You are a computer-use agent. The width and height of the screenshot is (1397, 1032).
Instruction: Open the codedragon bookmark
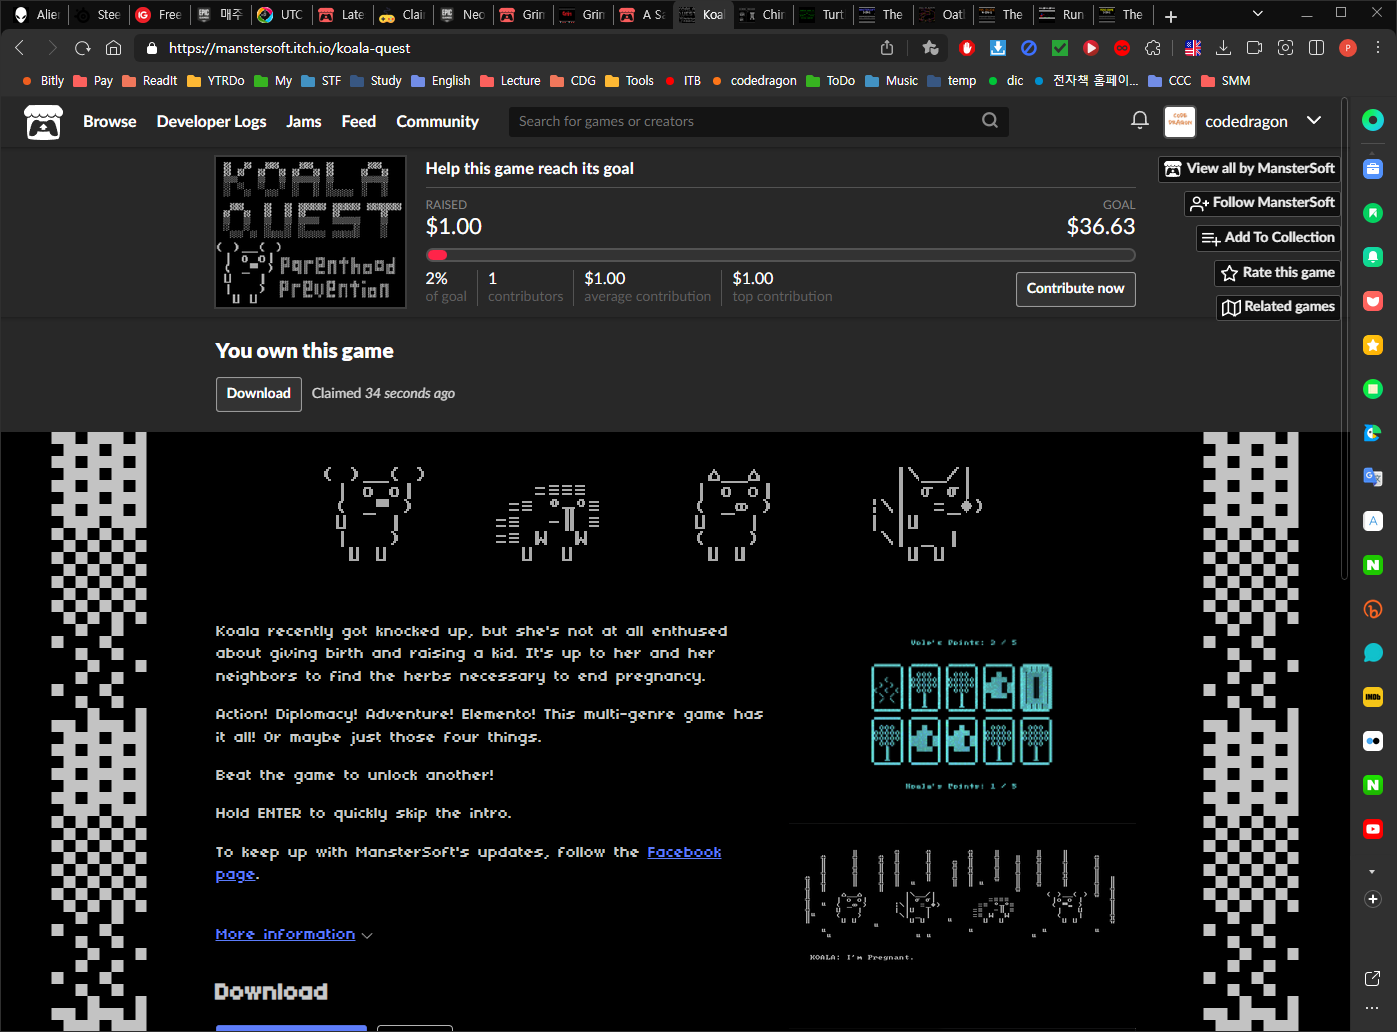point(754,81)
